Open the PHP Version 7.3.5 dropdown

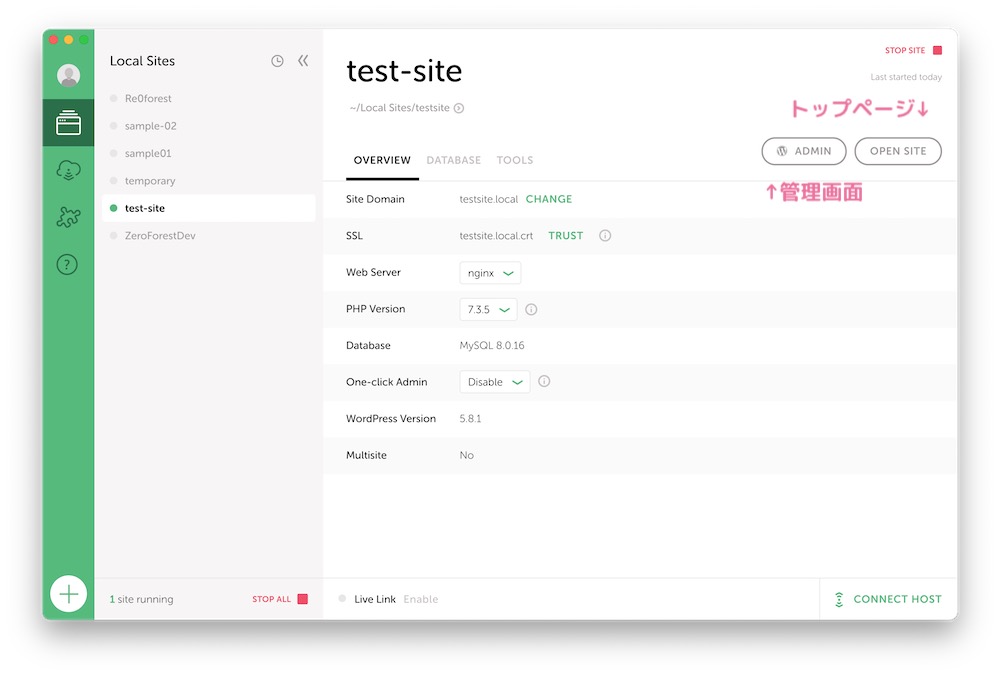tap(488, 309)
